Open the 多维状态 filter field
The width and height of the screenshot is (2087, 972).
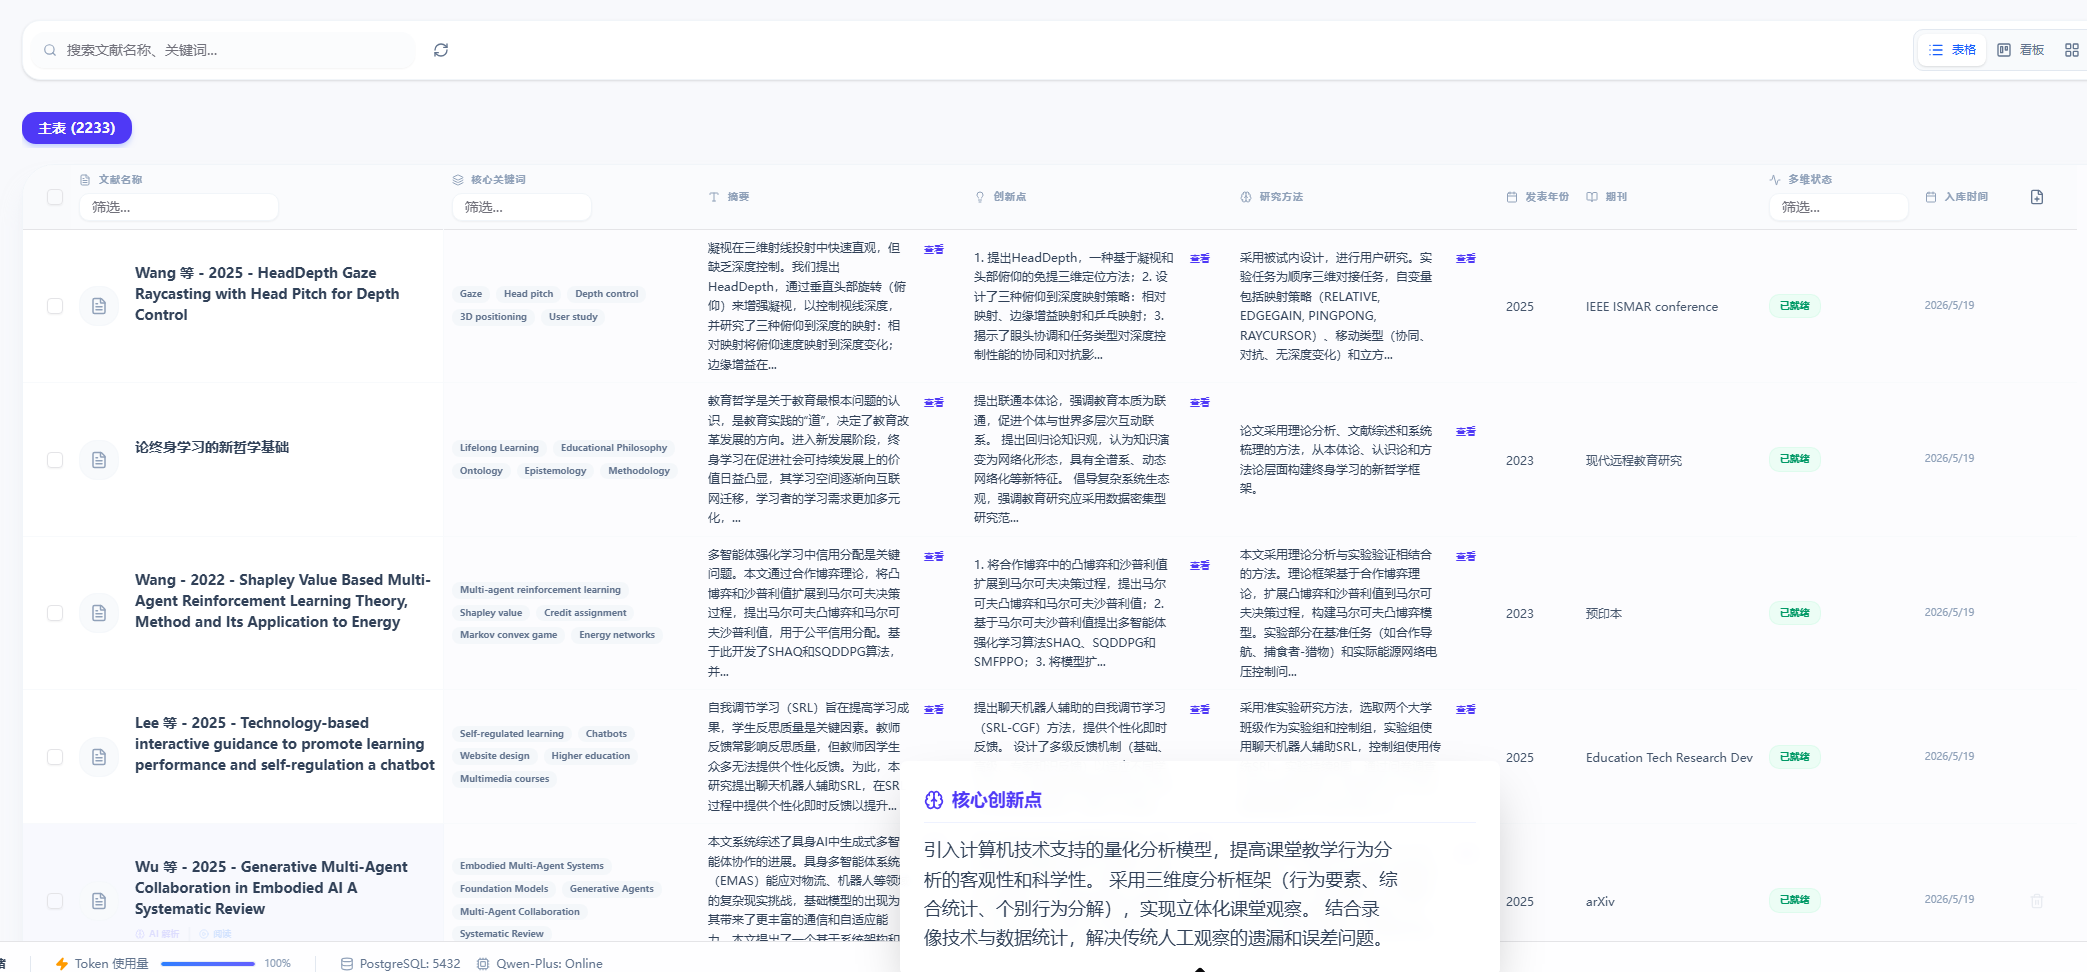[1838, 207]
